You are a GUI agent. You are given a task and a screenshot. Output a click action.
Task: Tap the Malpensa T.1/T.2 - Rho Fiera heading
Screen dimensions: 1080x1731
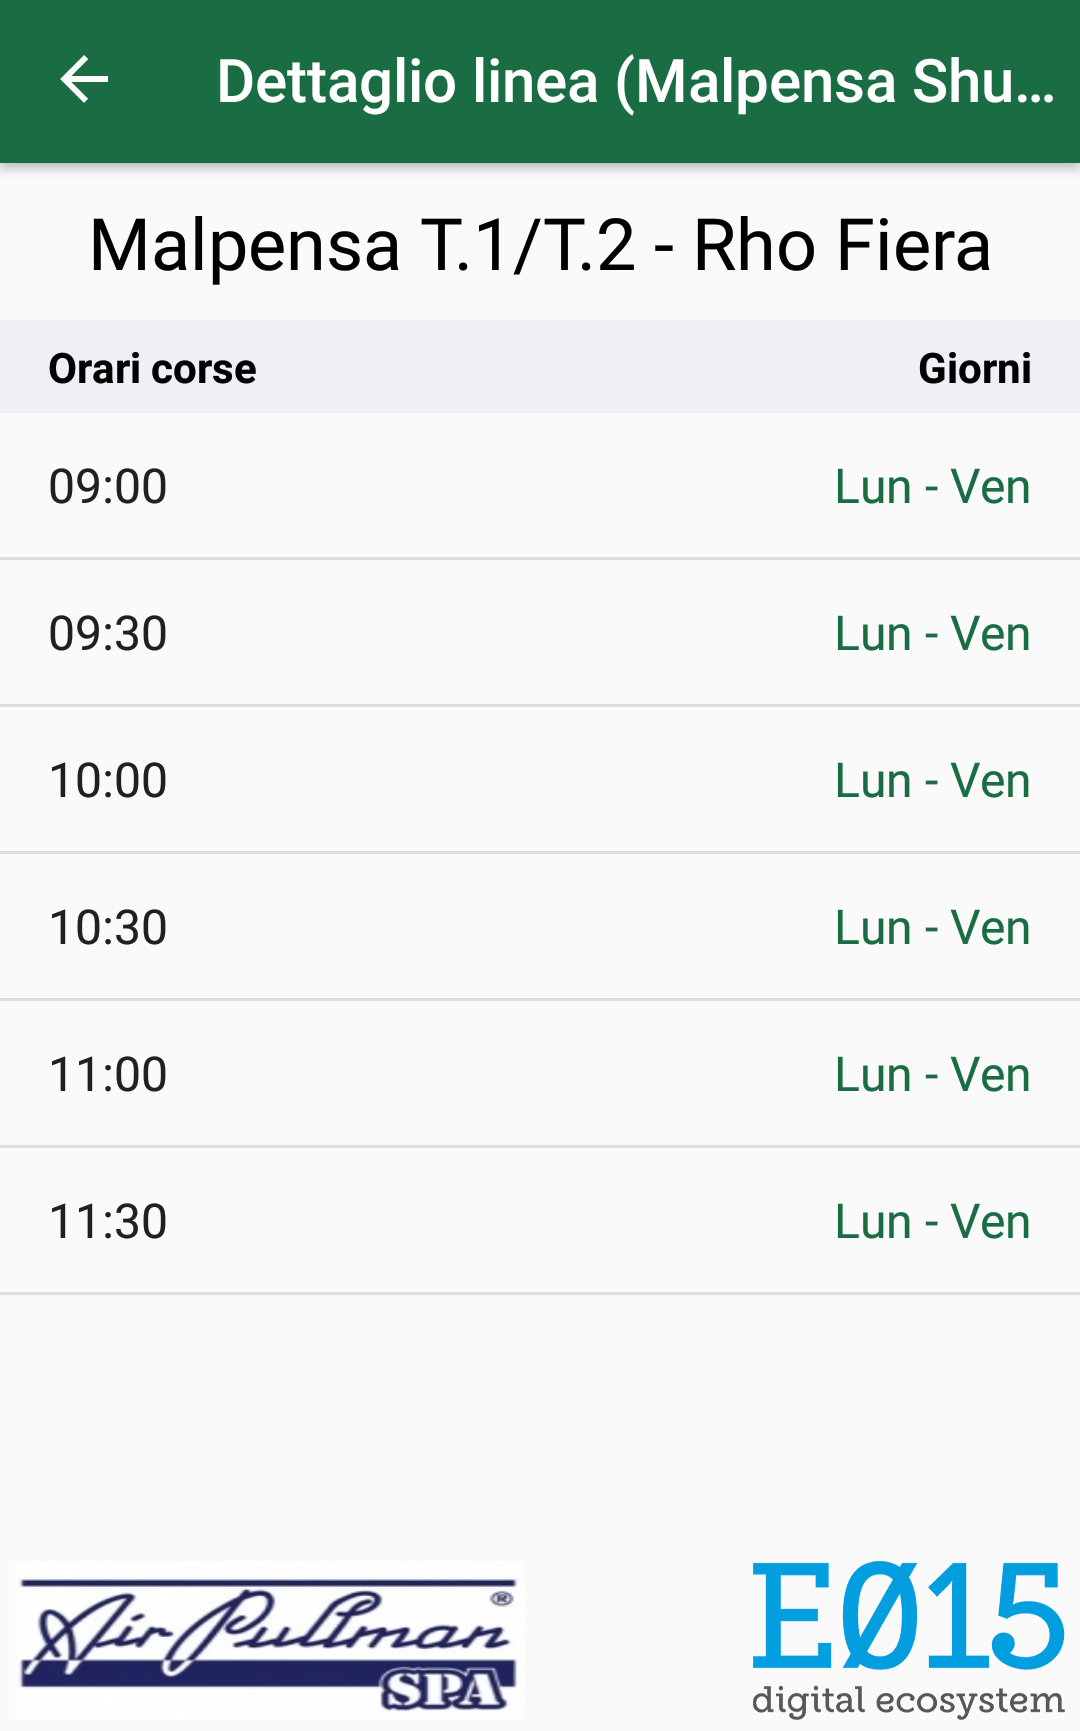pos(540,245)
